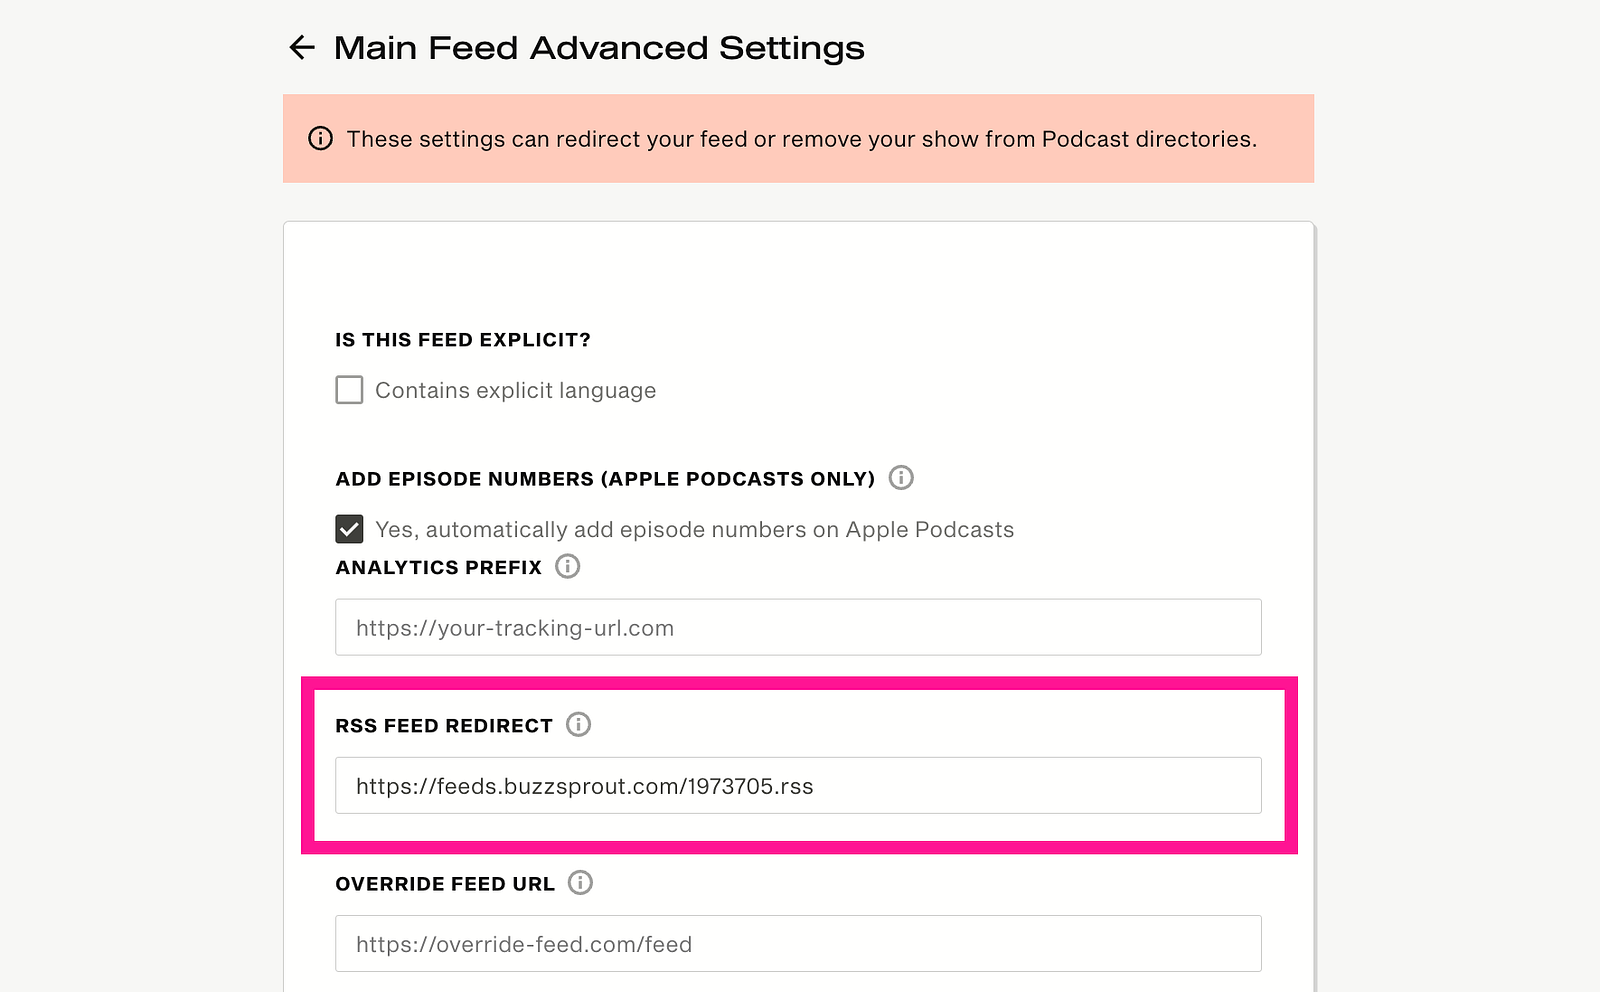This screenshot has width=1600, height=992.
Task: Click the Main Feed Advanced Settings page title
Action: tap(599, 47)
